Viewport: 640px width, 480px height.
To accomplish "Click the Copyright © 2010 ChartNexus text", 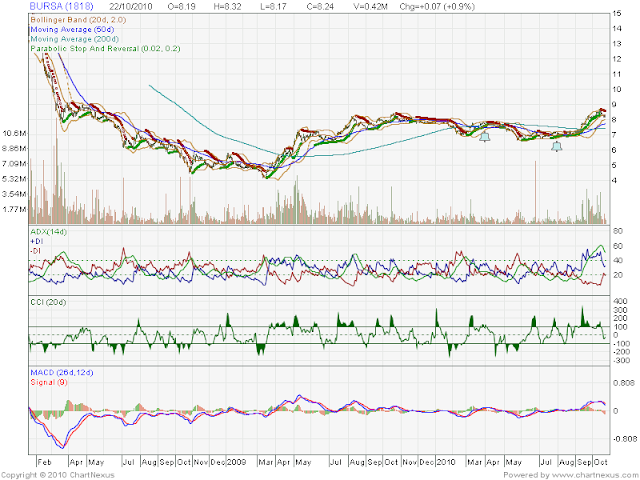I will pyautogui.click(x=58, y=475).
